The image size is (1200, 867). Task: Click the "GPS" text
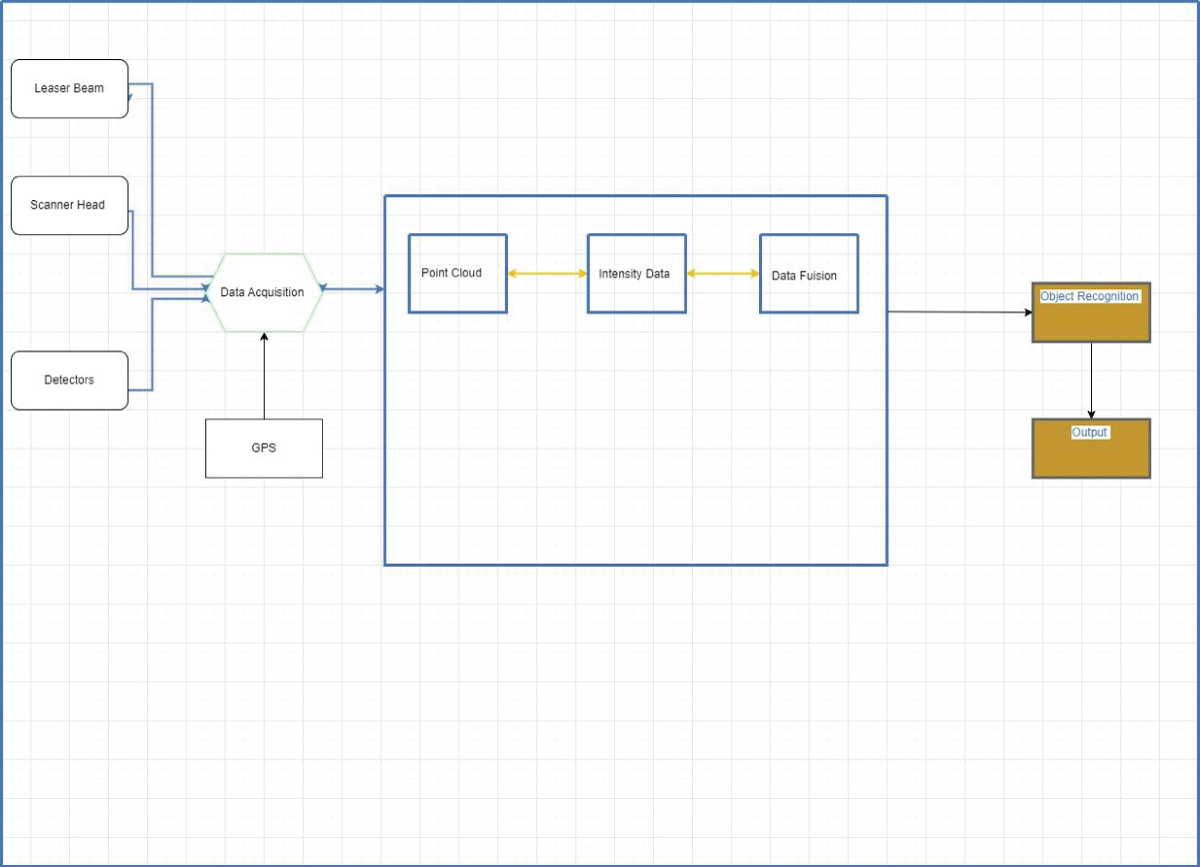(264, 448)
